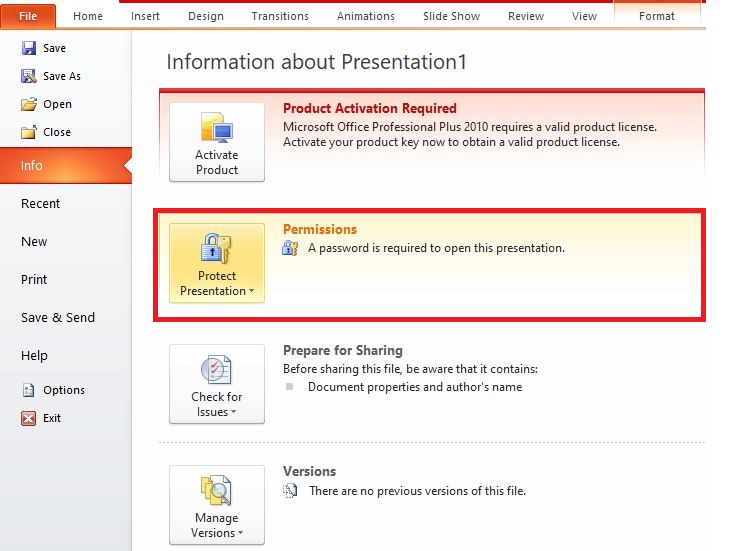Click the Permissions heading
Viewport: 740px width, 551px height.
tap(320, 229)
